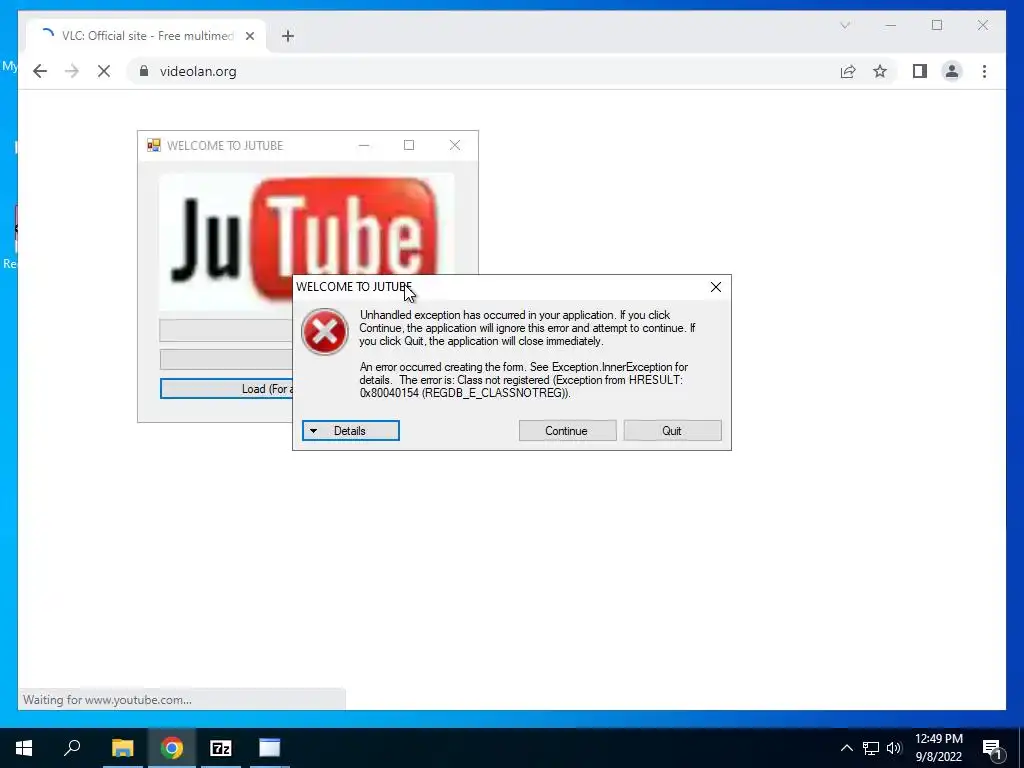
Task: Select the VLC: Official site tab
Action: tap(146, 36)
